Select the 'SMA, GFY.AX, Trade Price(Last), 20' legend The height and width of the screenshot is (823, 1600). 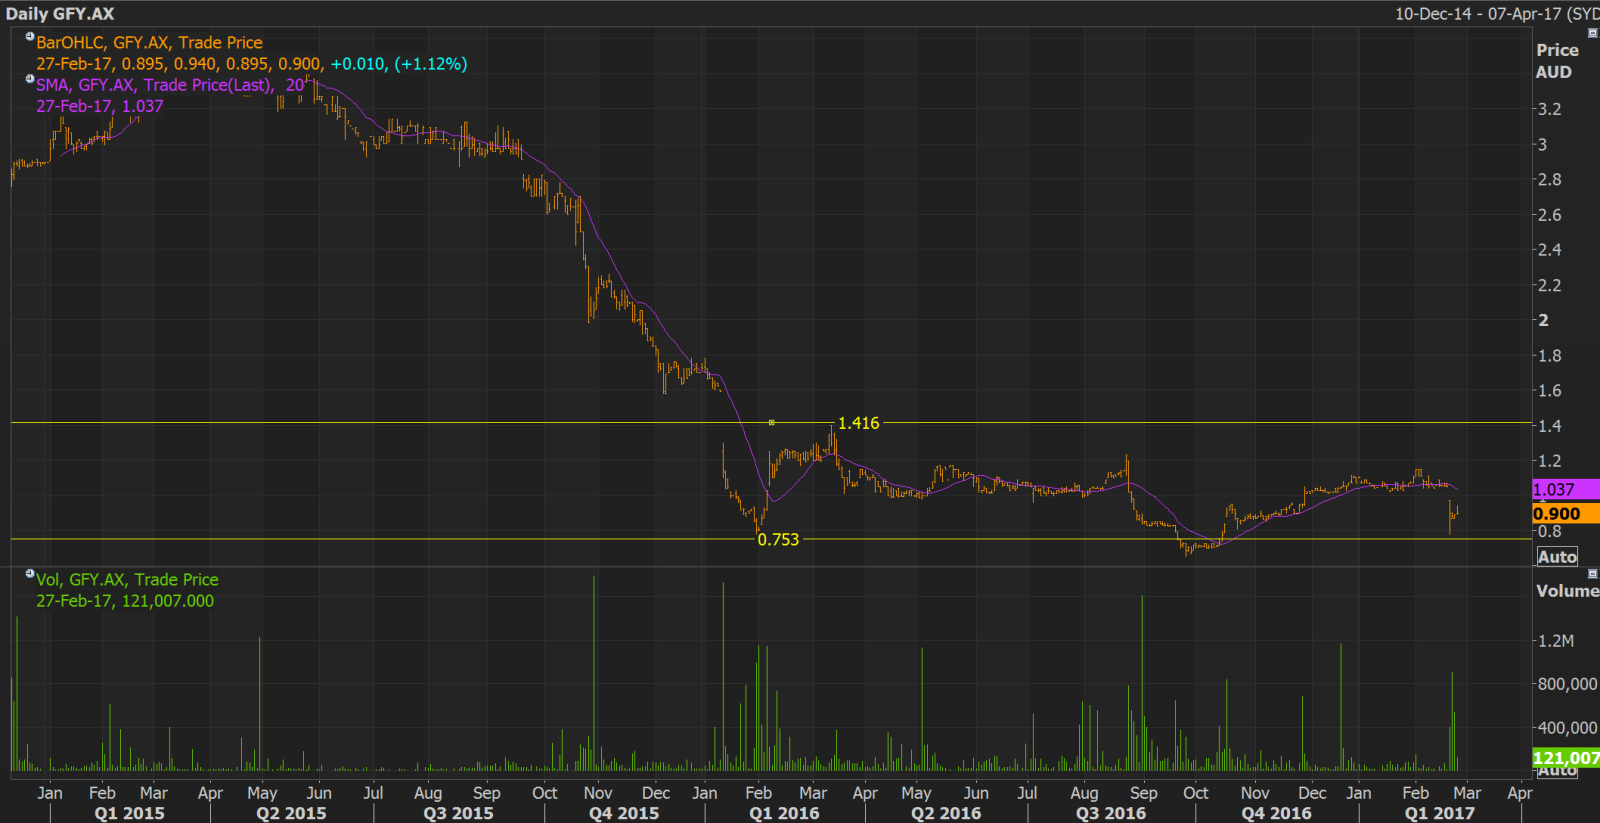coord(170,85)
